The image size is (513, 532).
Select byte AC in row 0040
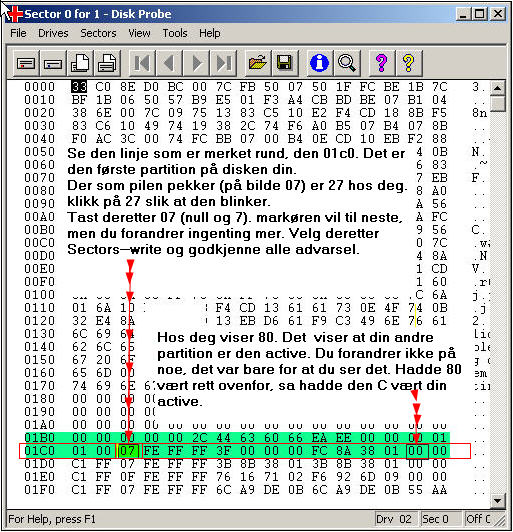click(103, 139)
